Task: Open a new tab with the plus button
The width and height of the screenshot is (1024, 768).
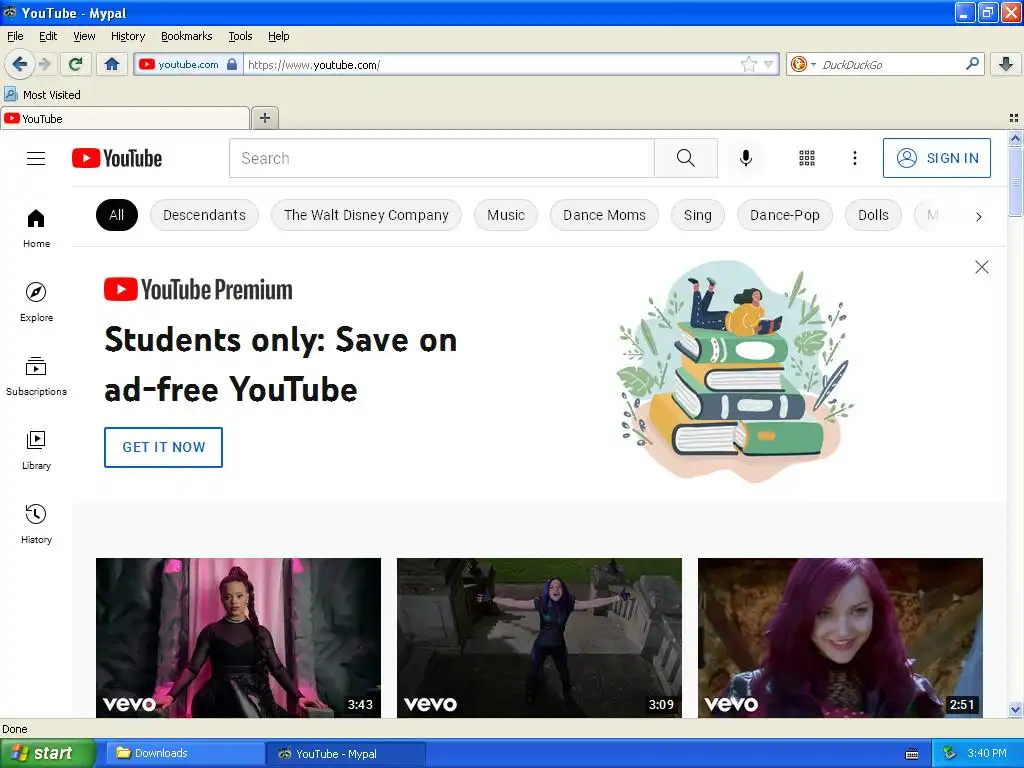Action: 264,118
